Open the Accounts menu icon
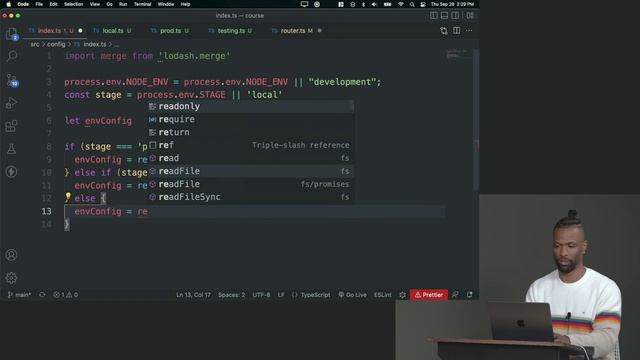The image size is (640, 360). [11, 255]
